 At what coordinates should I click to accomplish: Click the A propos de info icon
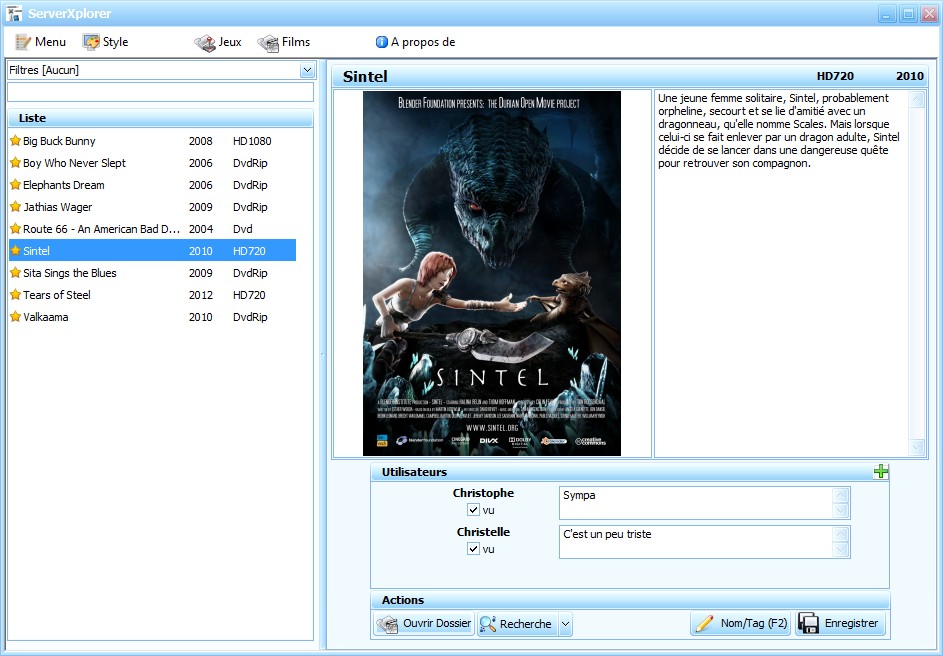tap(381, 42)
